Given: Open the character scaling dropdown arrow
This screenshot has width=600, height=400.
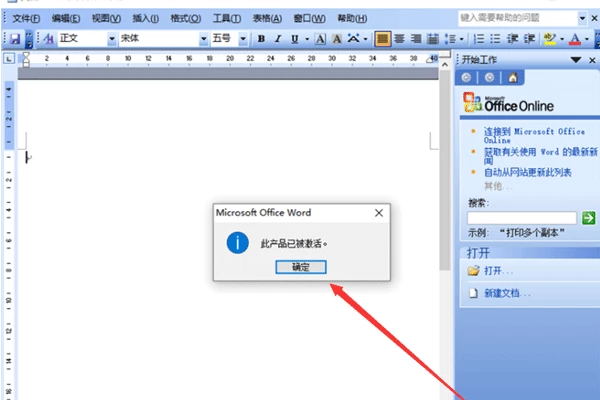Looking at the screenshot, I should coord(365,39).
